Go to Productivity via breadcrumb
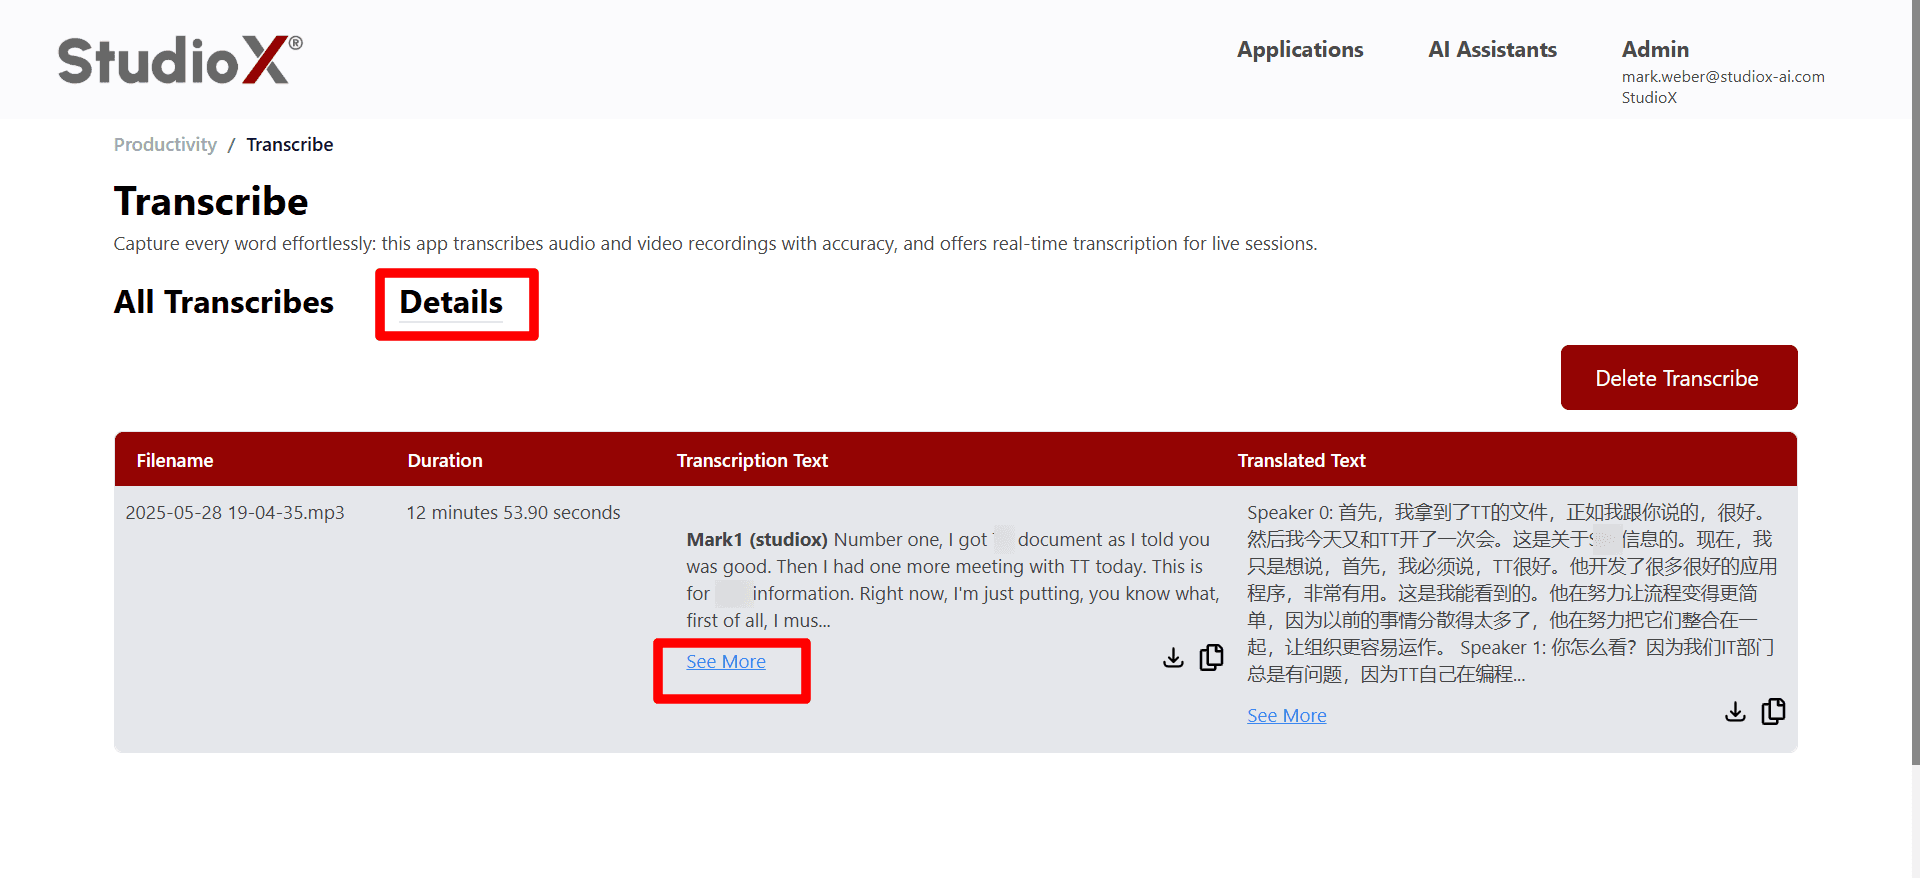 pos(165,145)
